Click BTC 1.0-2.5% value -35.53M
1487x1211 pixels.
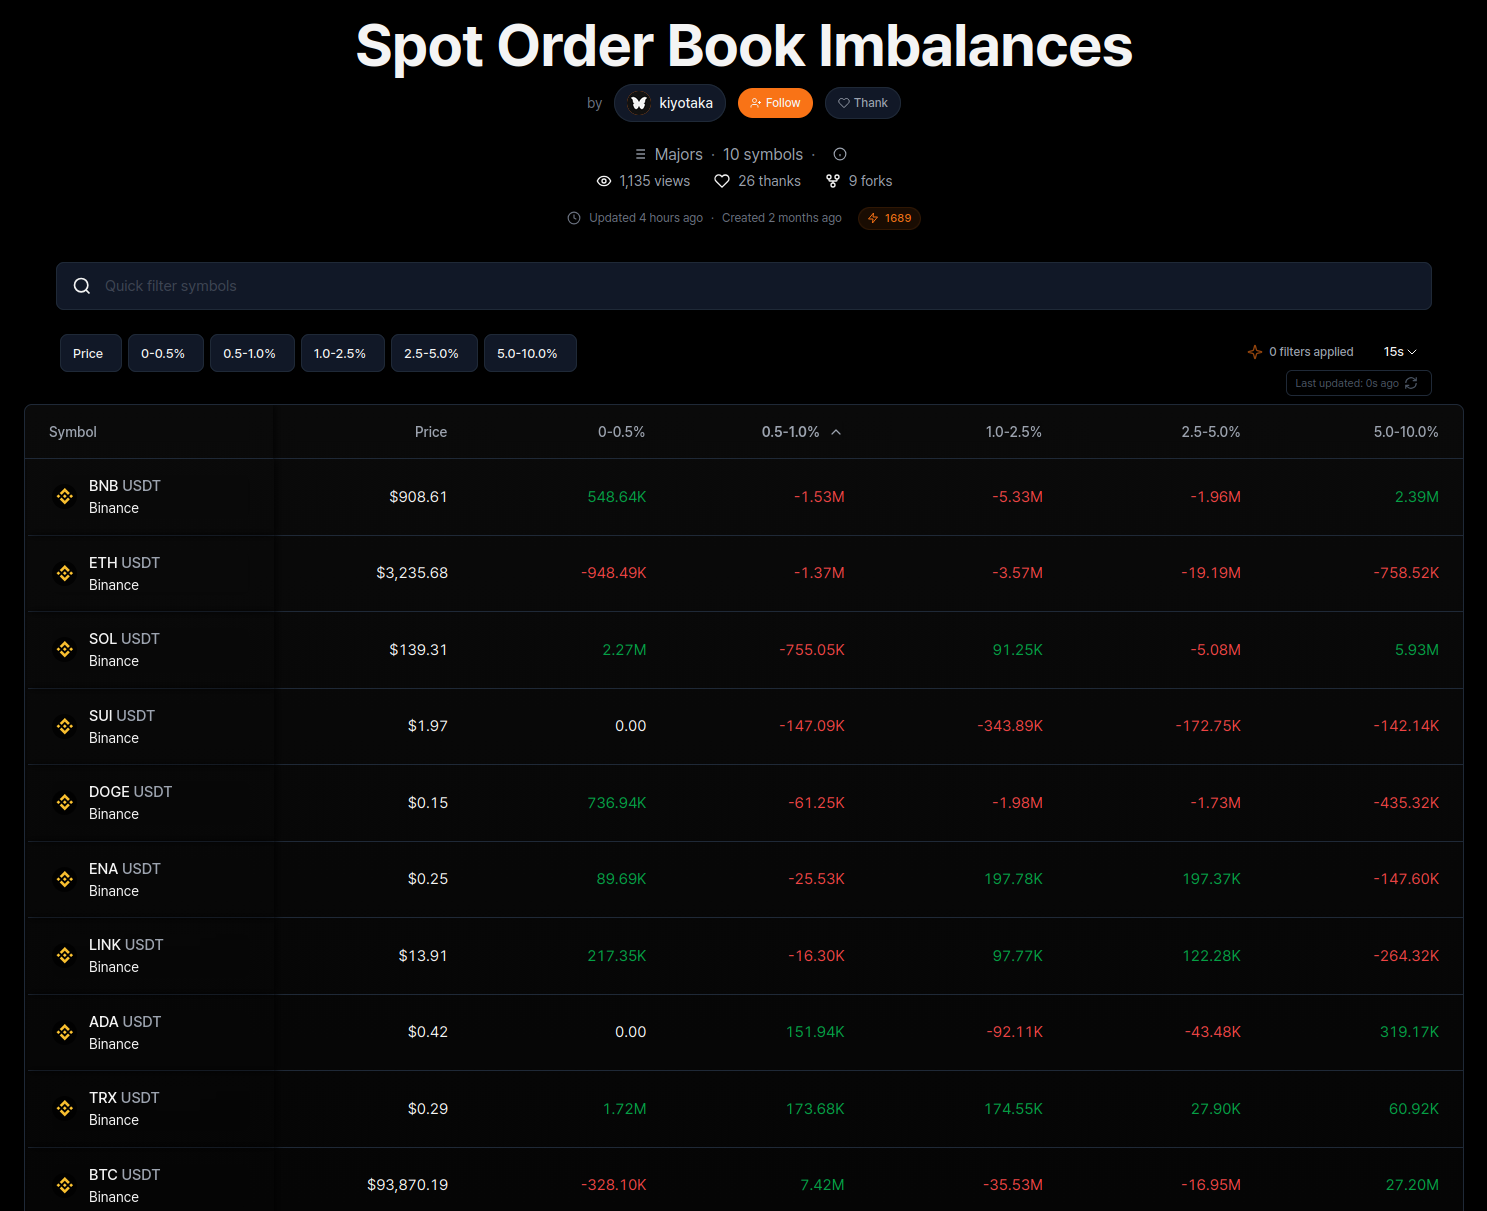(1013, 1185)
